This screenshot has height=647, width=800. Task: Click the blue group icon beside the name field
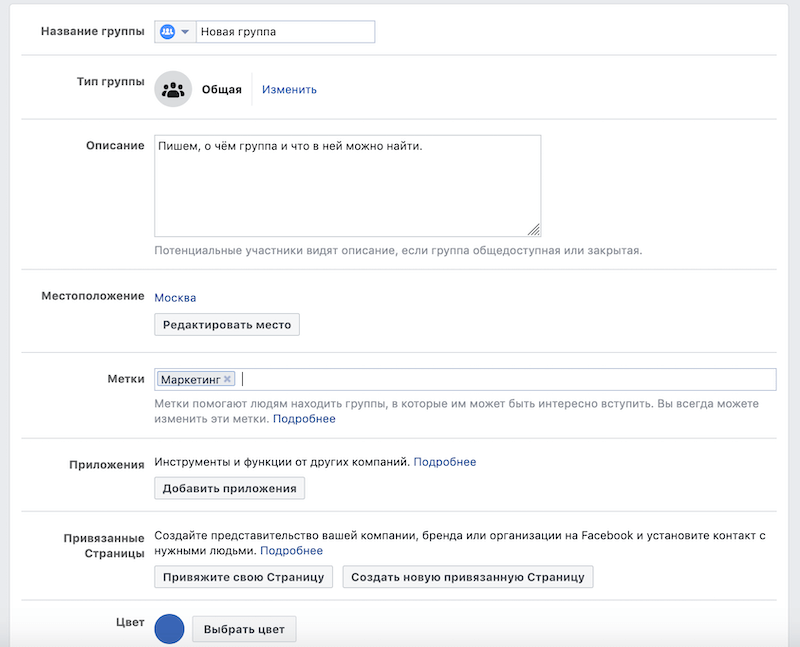(167, 32)
